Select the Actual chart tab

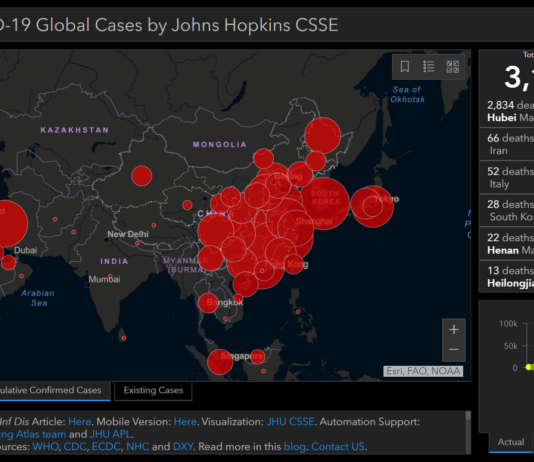(511, 442)
